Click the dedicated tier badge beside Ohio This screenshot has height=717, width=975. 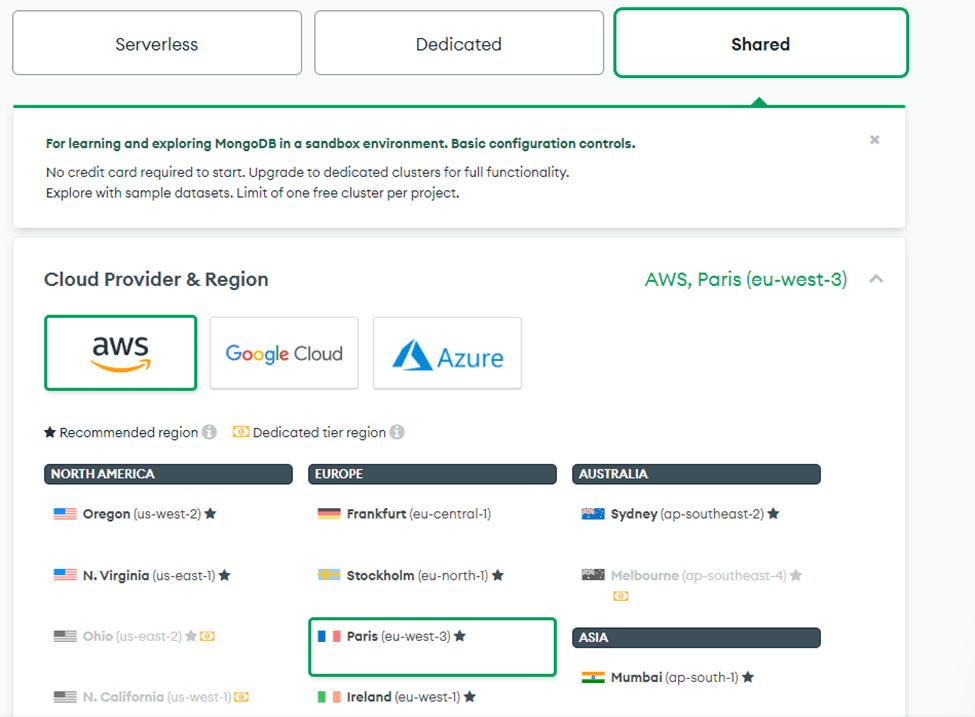tap(208, 636)
